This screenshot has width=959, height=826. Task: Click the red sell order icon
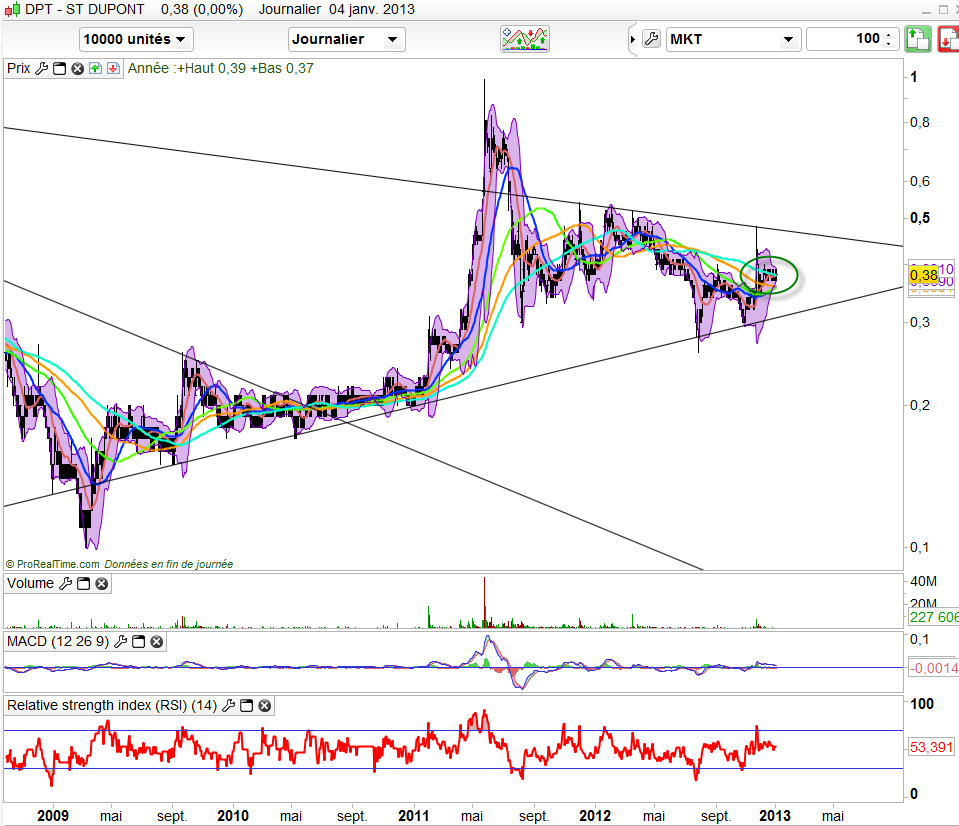(946, 39)
